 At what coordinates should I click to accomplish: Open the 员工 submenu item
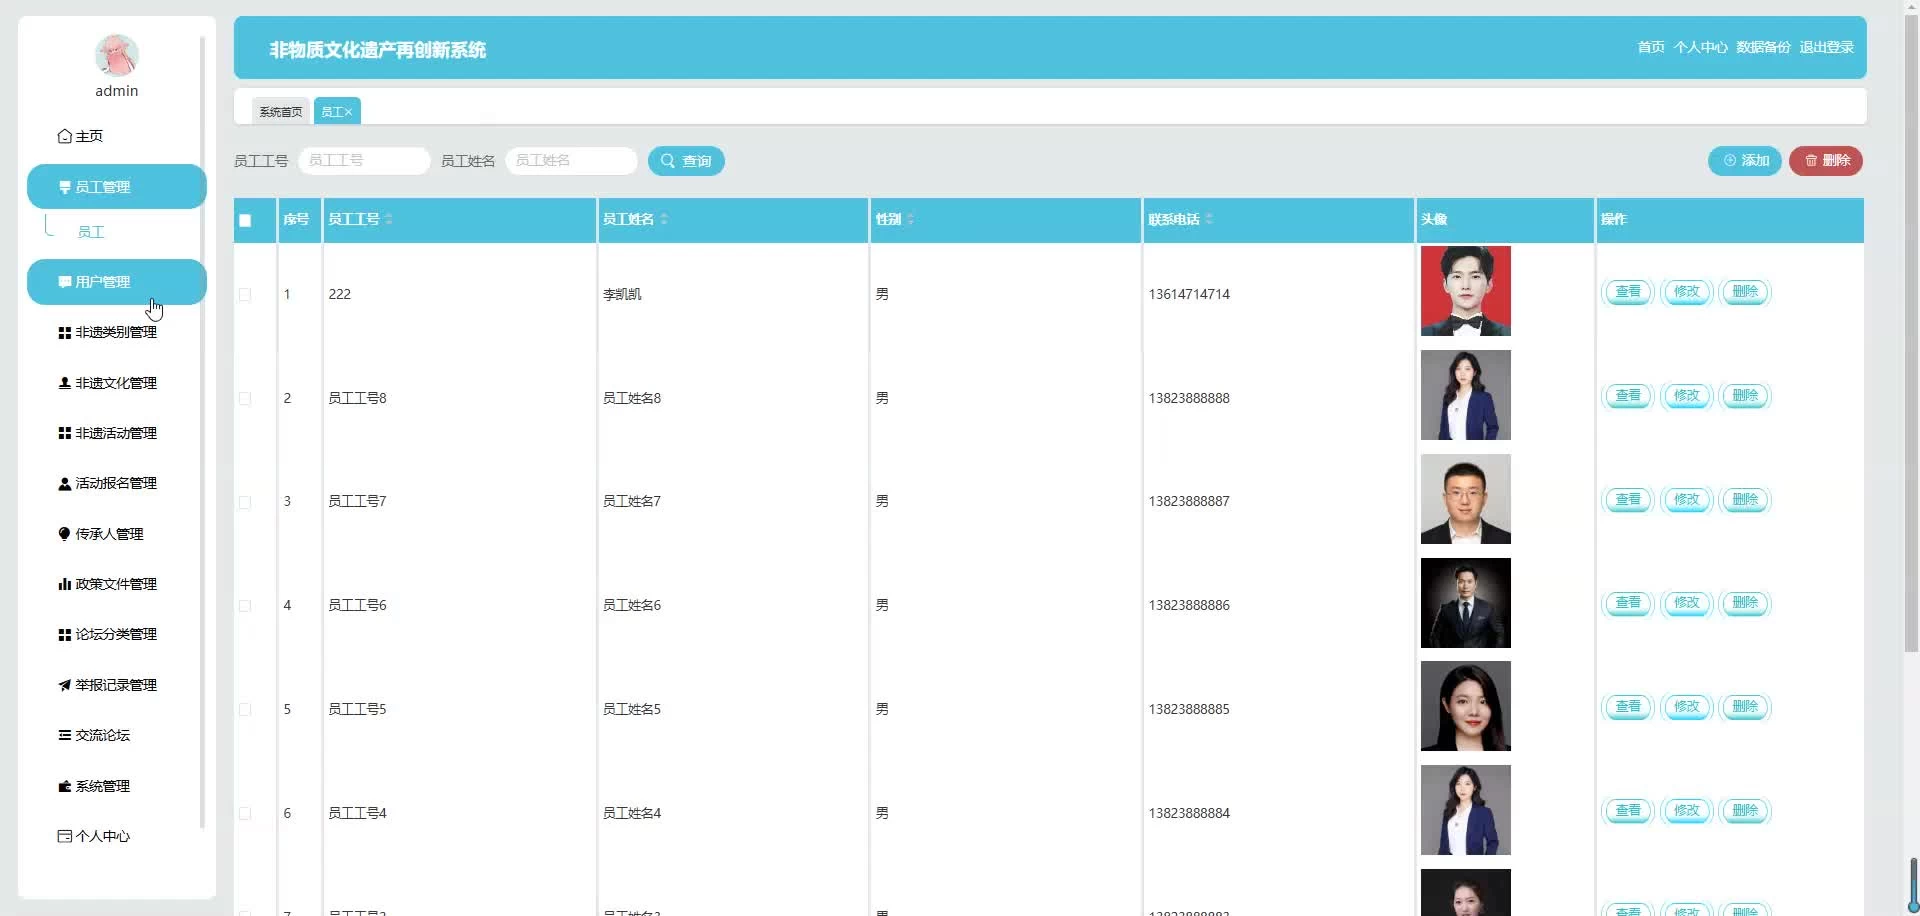[91, 232]
